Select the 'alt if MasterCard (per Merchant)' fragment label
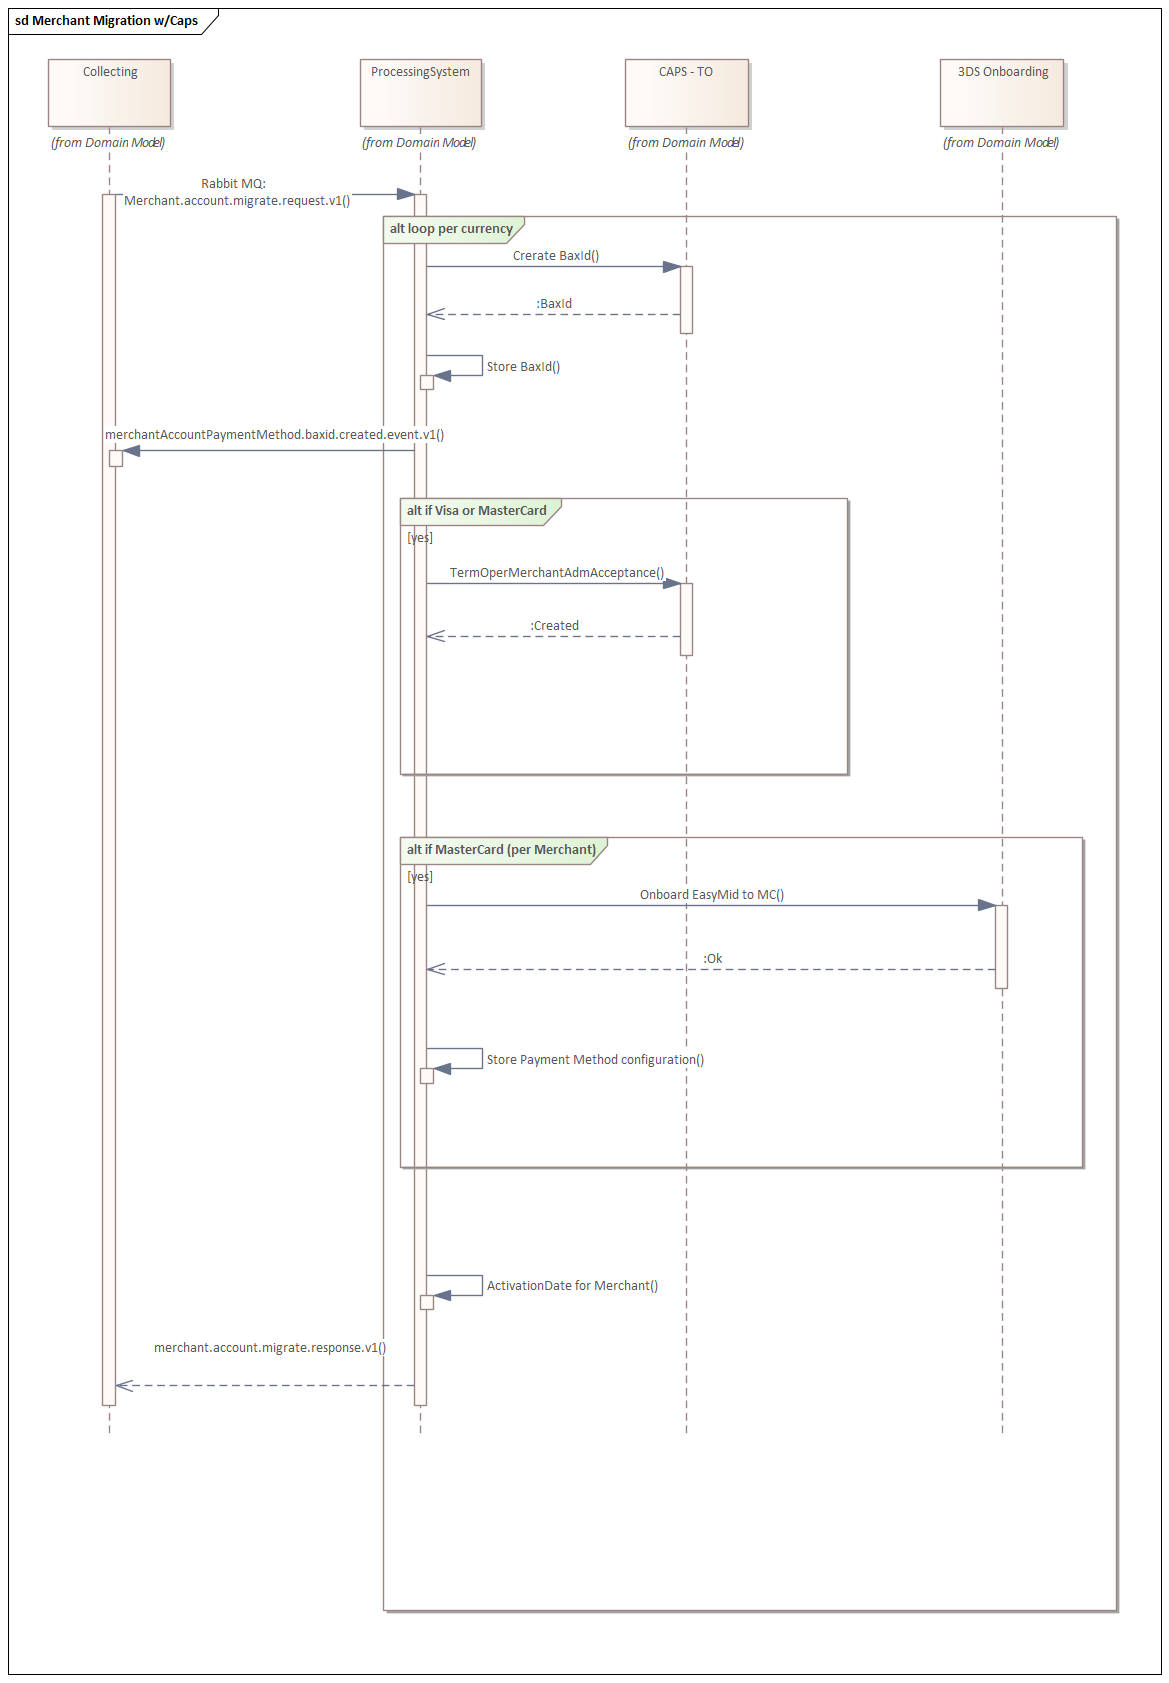Image resolution: width=1169 pixels, height=1683 pixels. [x=501, y=850]
